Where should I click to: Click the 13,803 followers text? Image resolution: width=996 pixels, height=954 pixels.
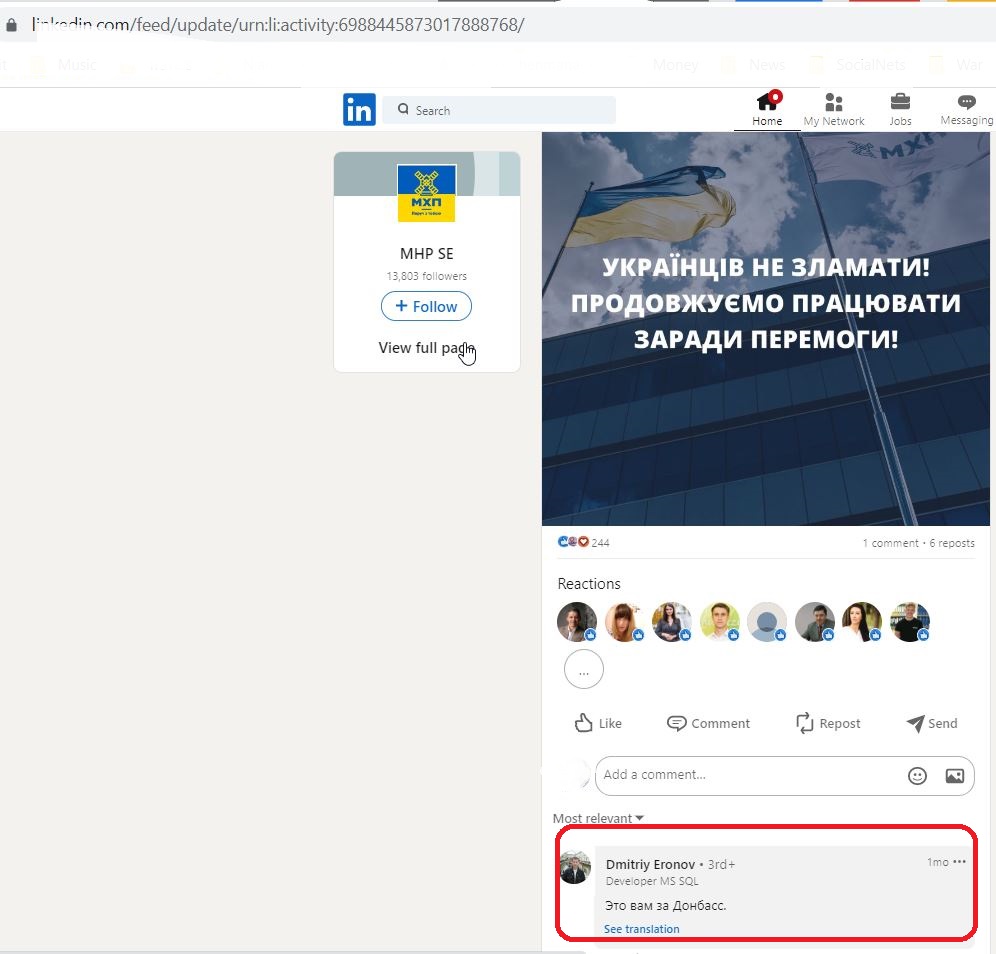[x=427, y=276]
